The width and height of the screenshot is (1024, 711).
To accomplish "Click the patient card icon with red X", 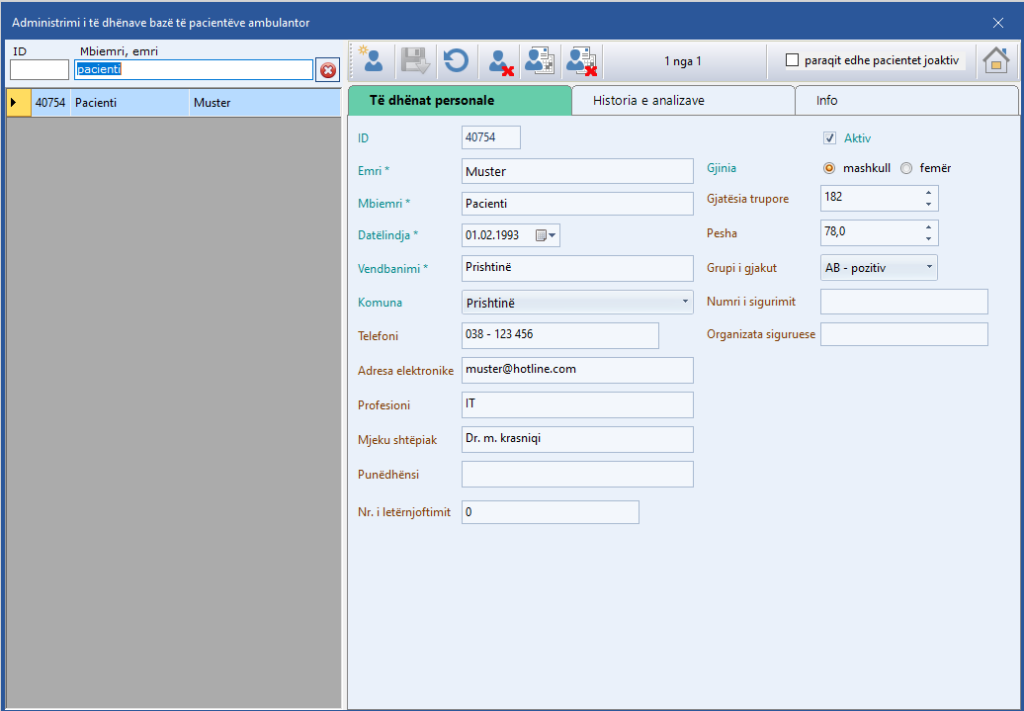I will (582, 61).
